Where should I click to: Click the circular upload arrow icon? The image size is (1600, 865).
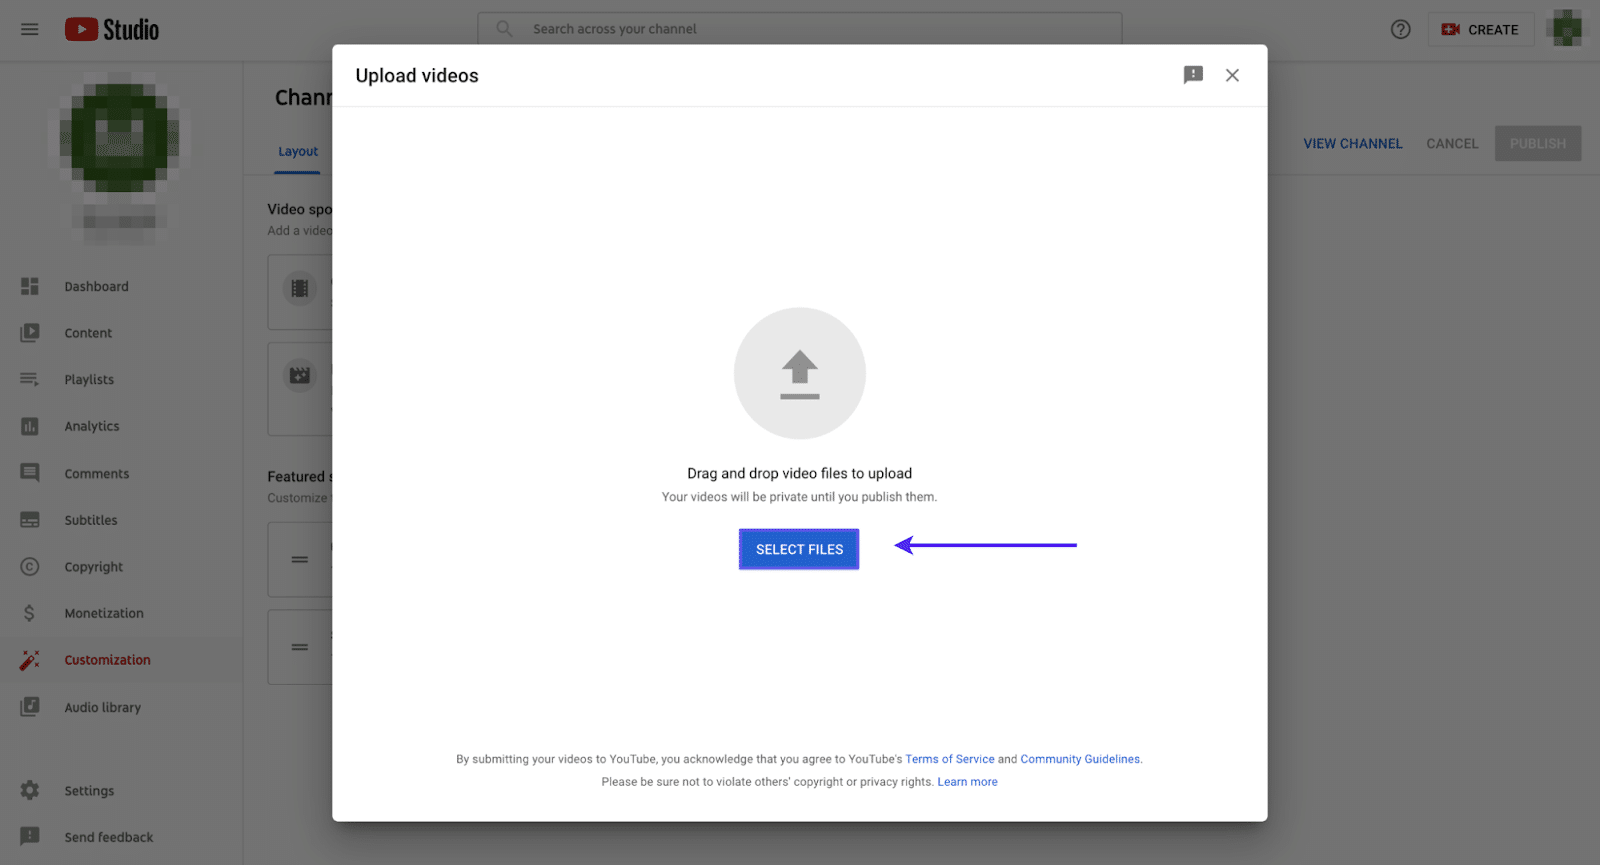(x=799, y=373)
